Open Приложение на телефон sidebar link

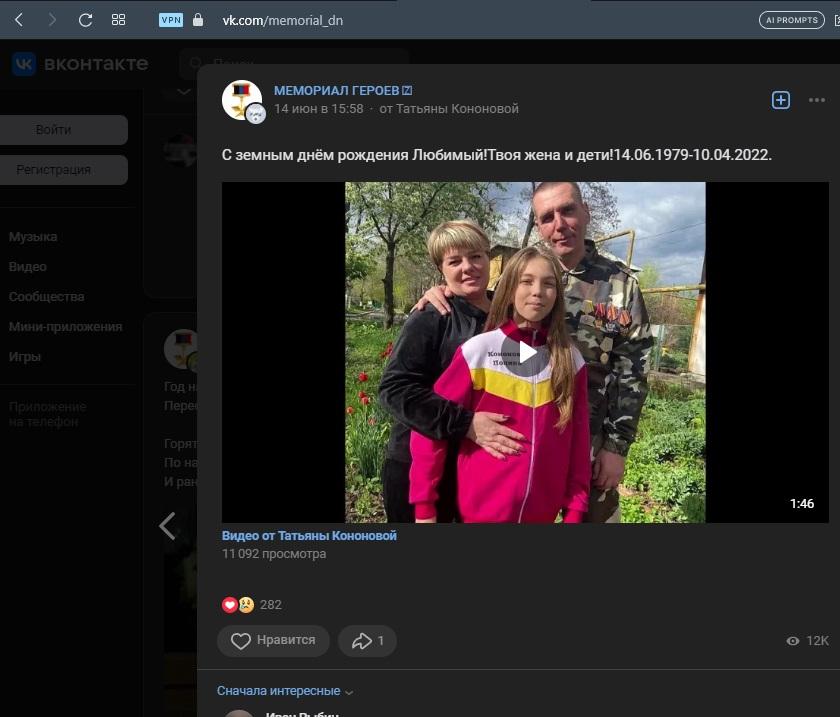click(48, 414)
